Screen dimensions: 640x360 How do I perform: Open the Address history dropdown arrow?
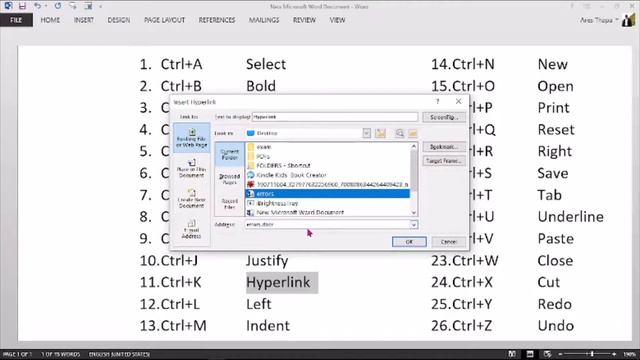pos(413,225)
